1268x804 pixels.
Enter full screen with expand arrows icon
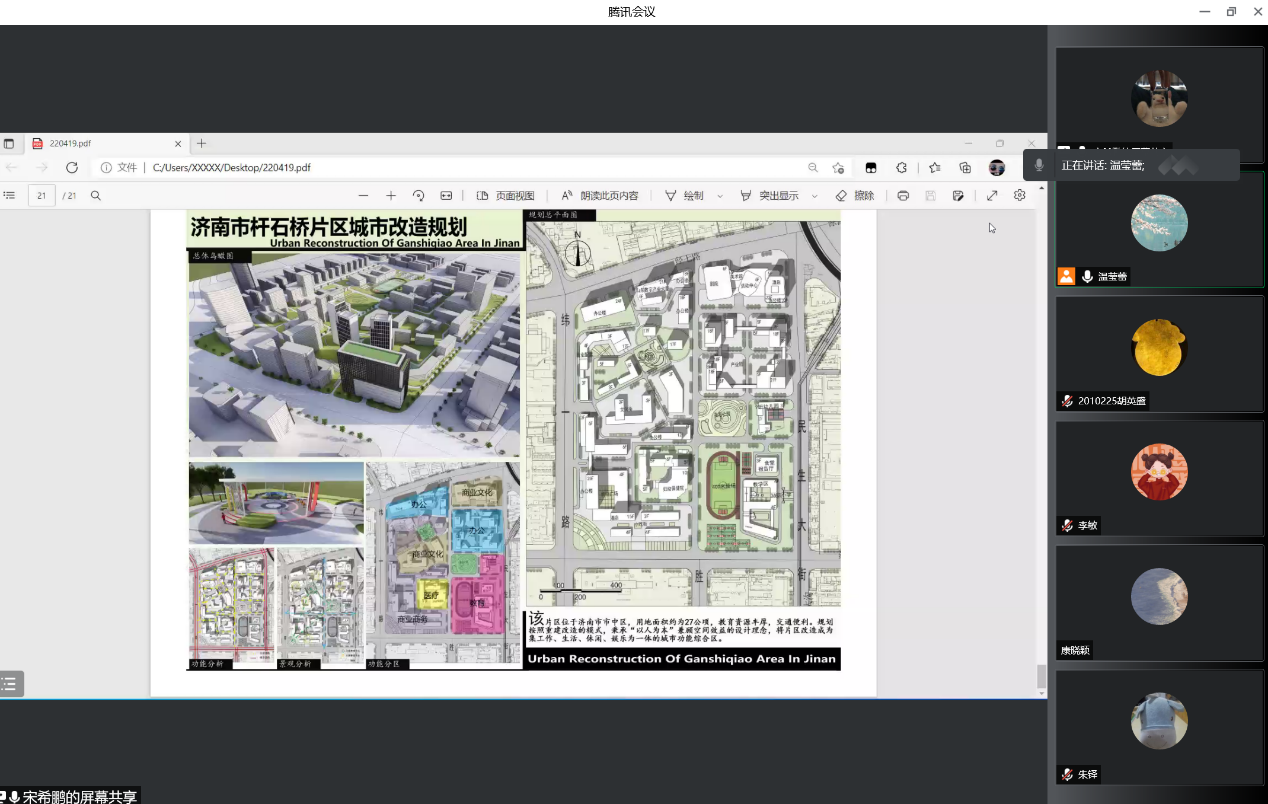click(x=992, y=196)
